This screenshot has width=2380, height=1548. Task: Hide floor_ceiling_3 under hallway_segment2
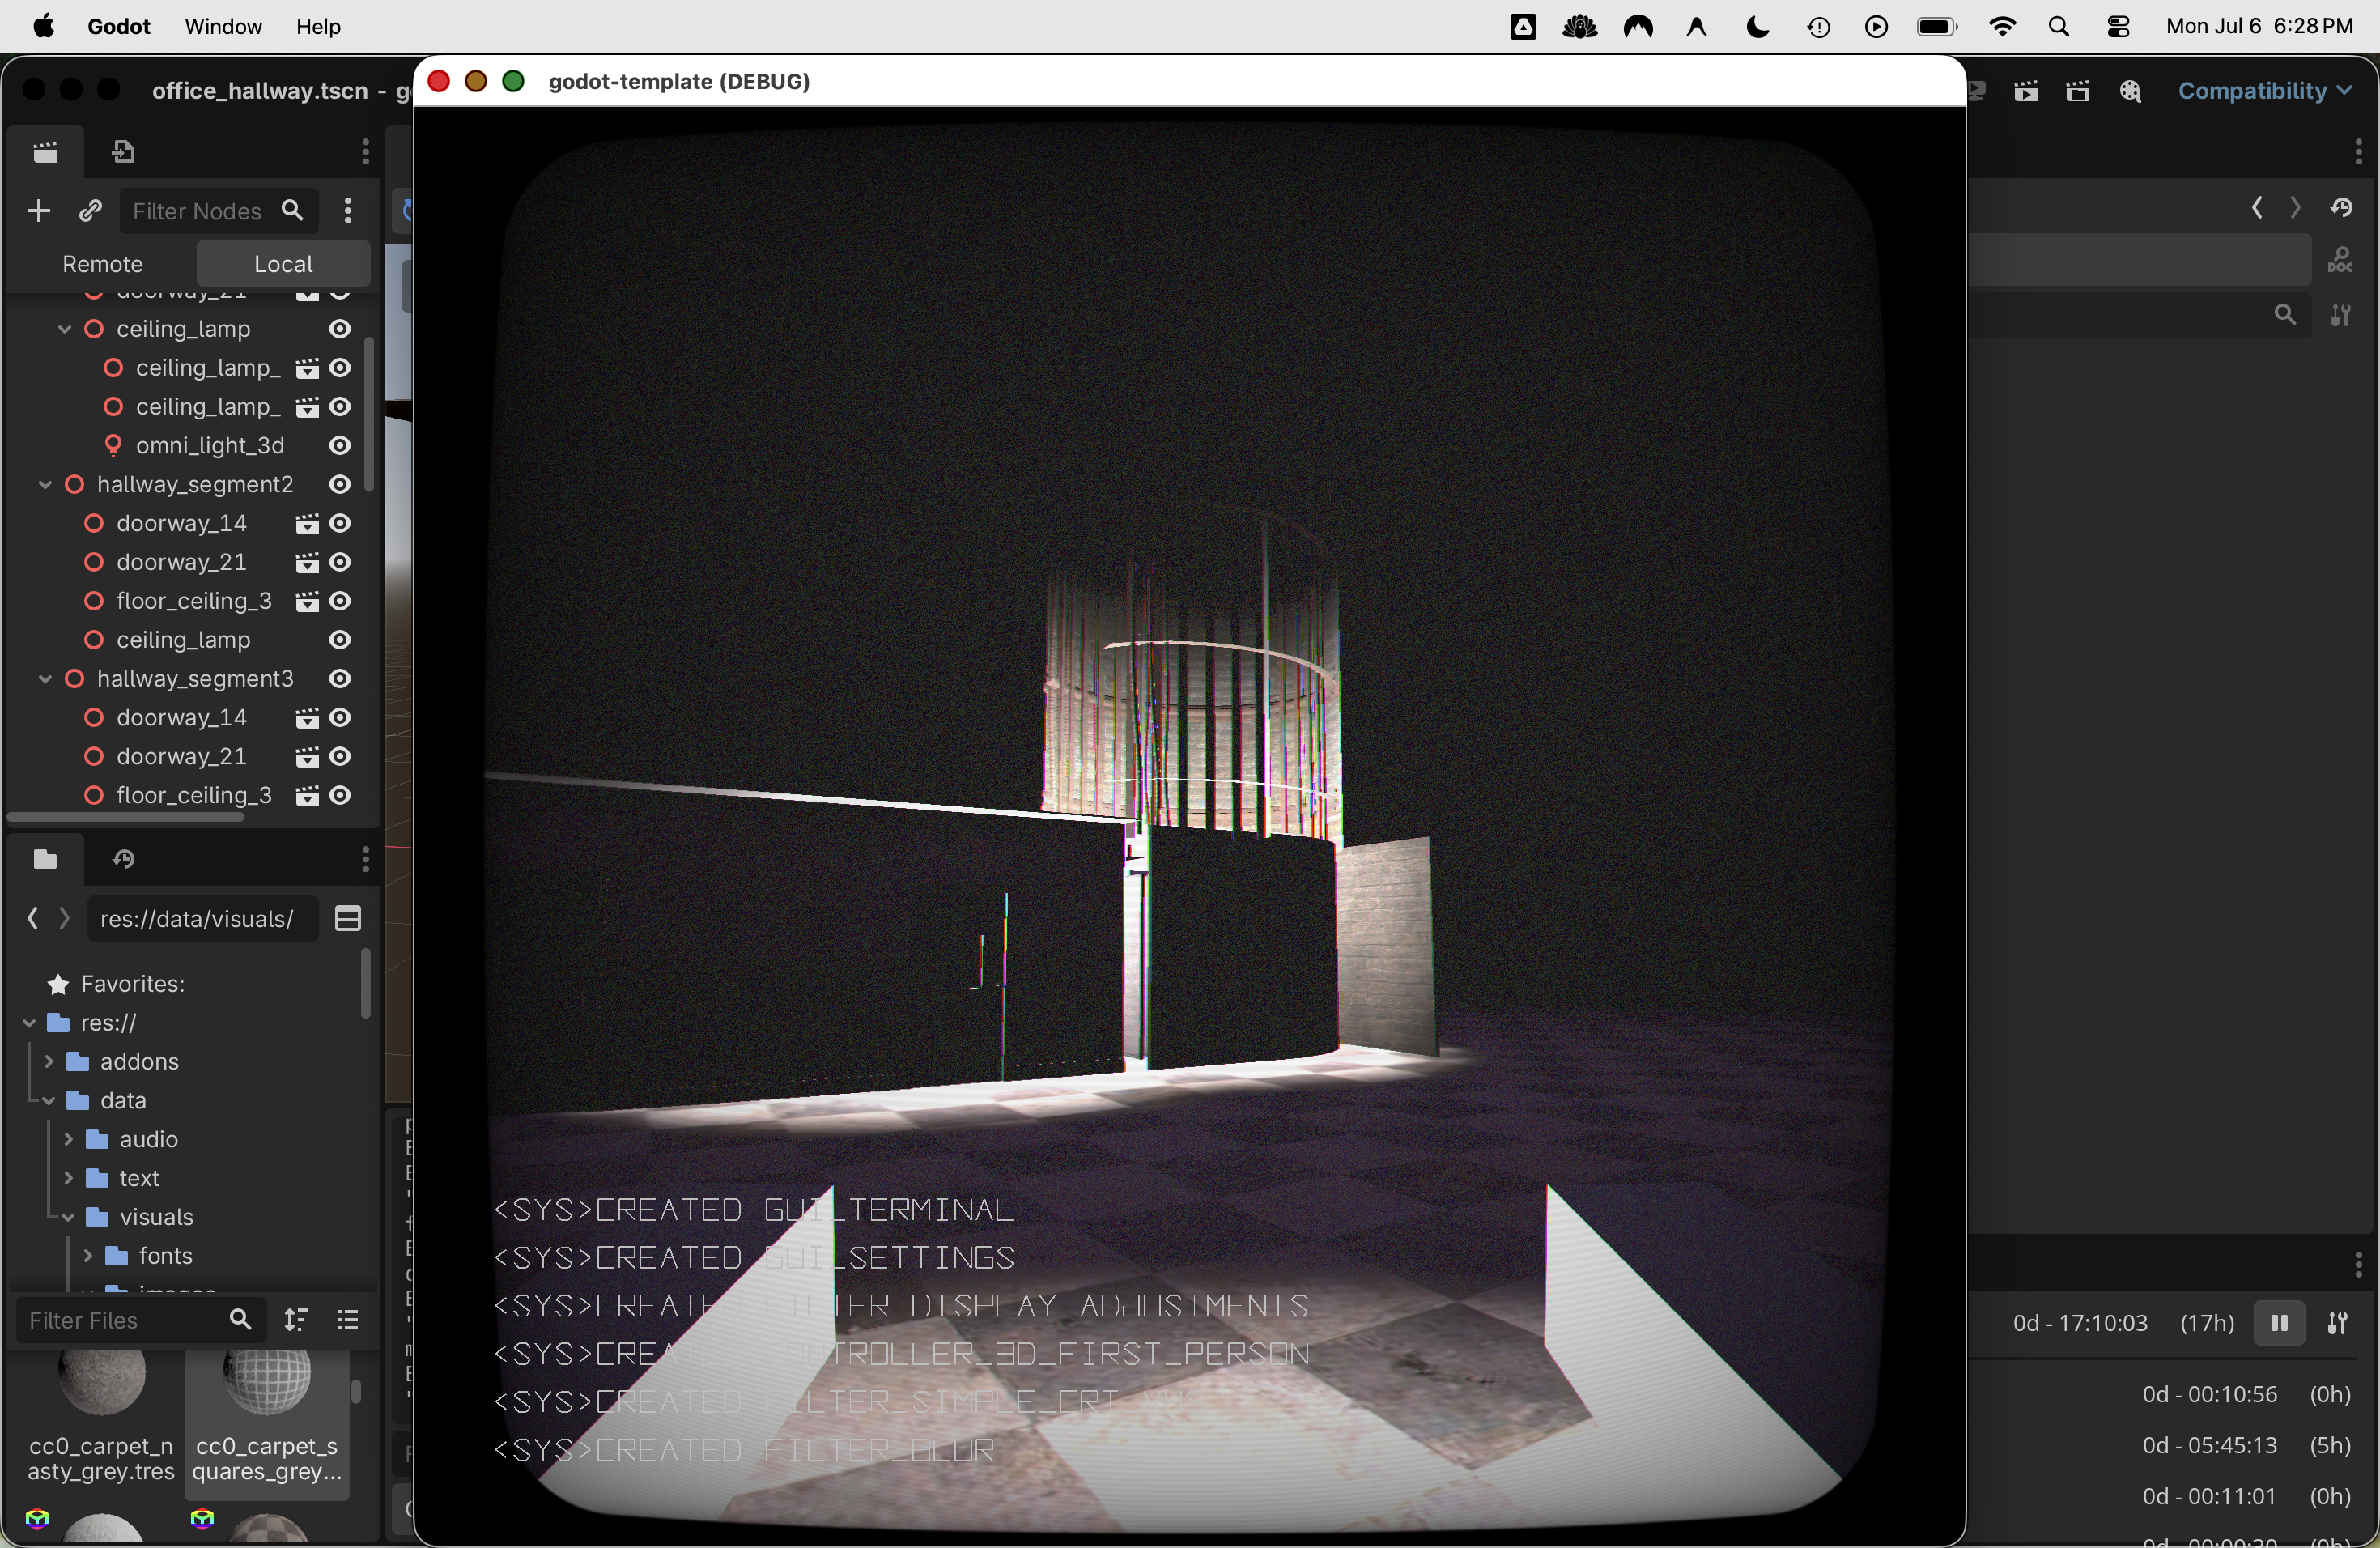pyautogui.click(x=340, y=601)
